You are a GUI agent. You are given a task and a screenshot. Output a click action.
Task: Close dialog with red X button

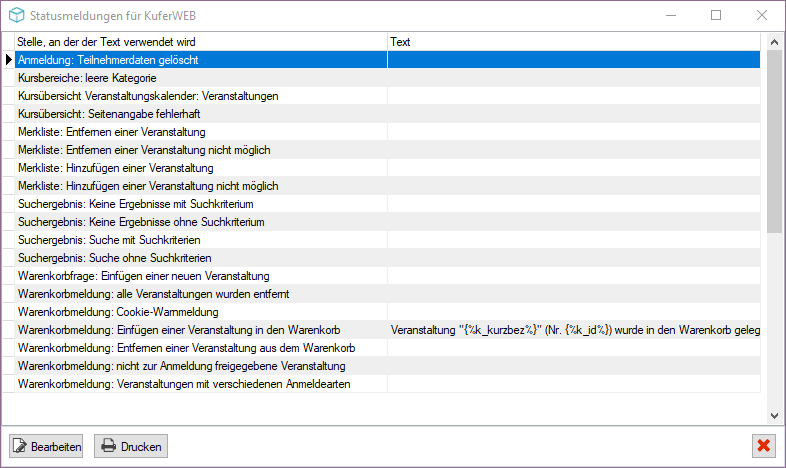[x=763, y=445]
